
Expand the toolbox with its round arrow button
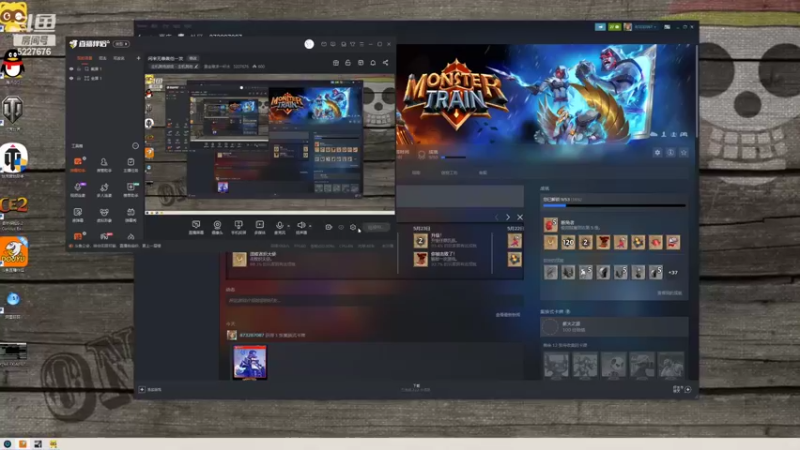[x=135, y=146]
